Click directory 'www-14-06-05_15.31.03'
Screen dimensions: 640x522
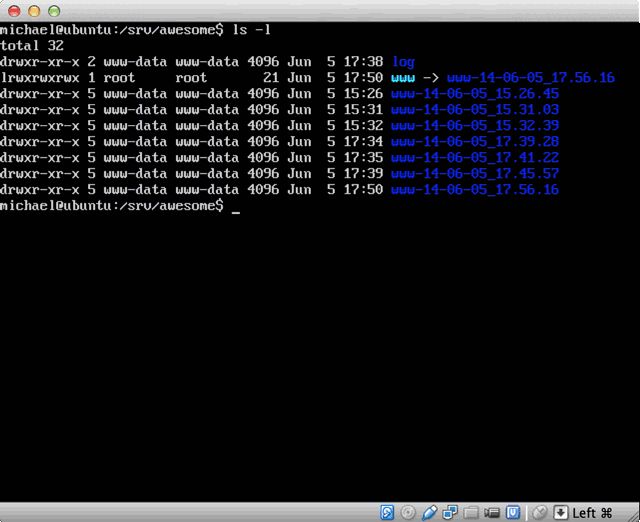pyautogui.click(x=475, y=110)
